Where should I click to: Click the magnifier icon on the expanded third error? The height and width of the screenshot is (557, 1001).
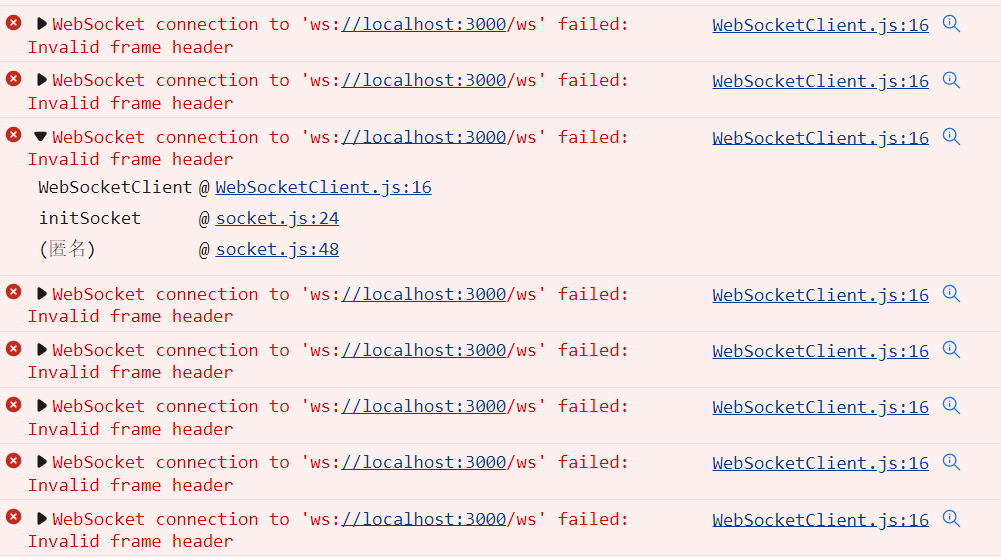pyautogui.click(x=951, y=137)
